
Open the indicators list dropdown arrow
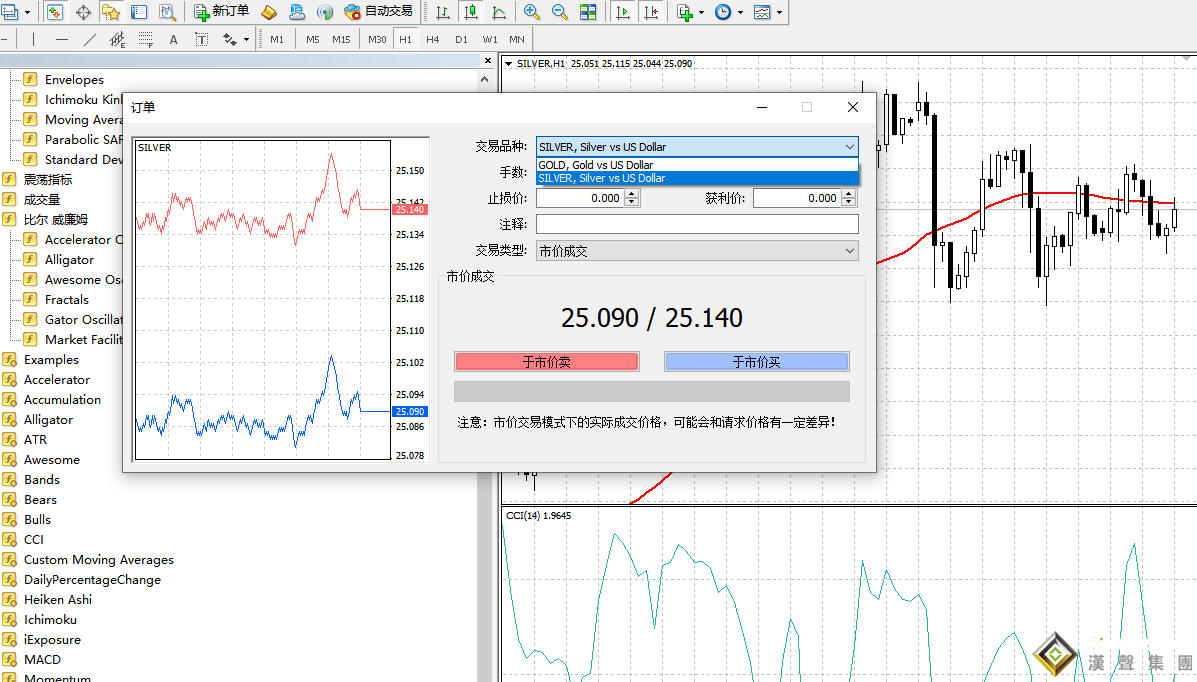coord(702,13)
